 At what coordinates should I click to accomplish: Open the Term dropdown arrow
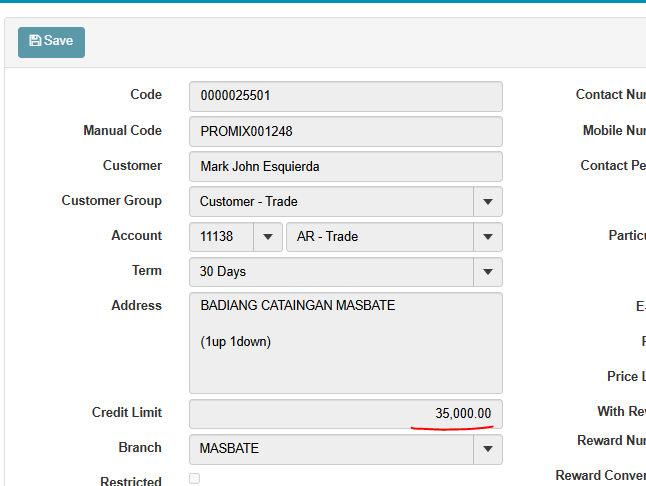[x=487, y=272]
